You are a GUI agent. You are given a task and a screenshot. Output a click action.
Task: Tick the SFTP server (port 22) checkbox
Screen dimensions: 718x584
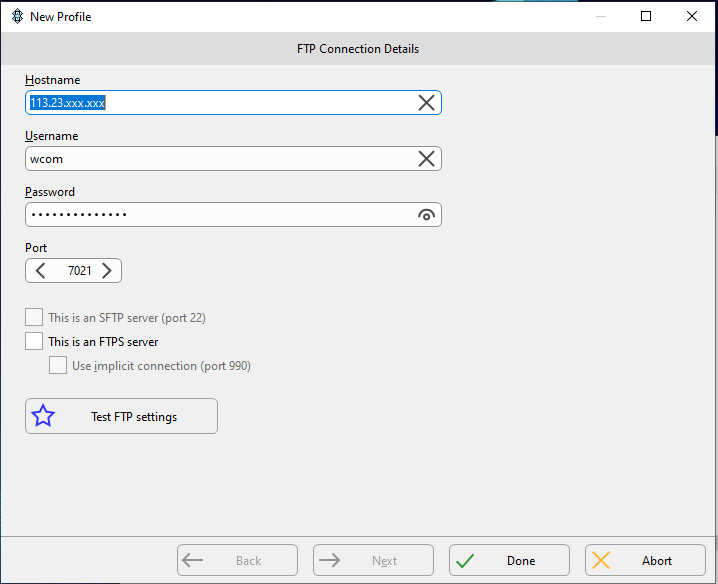34,317
